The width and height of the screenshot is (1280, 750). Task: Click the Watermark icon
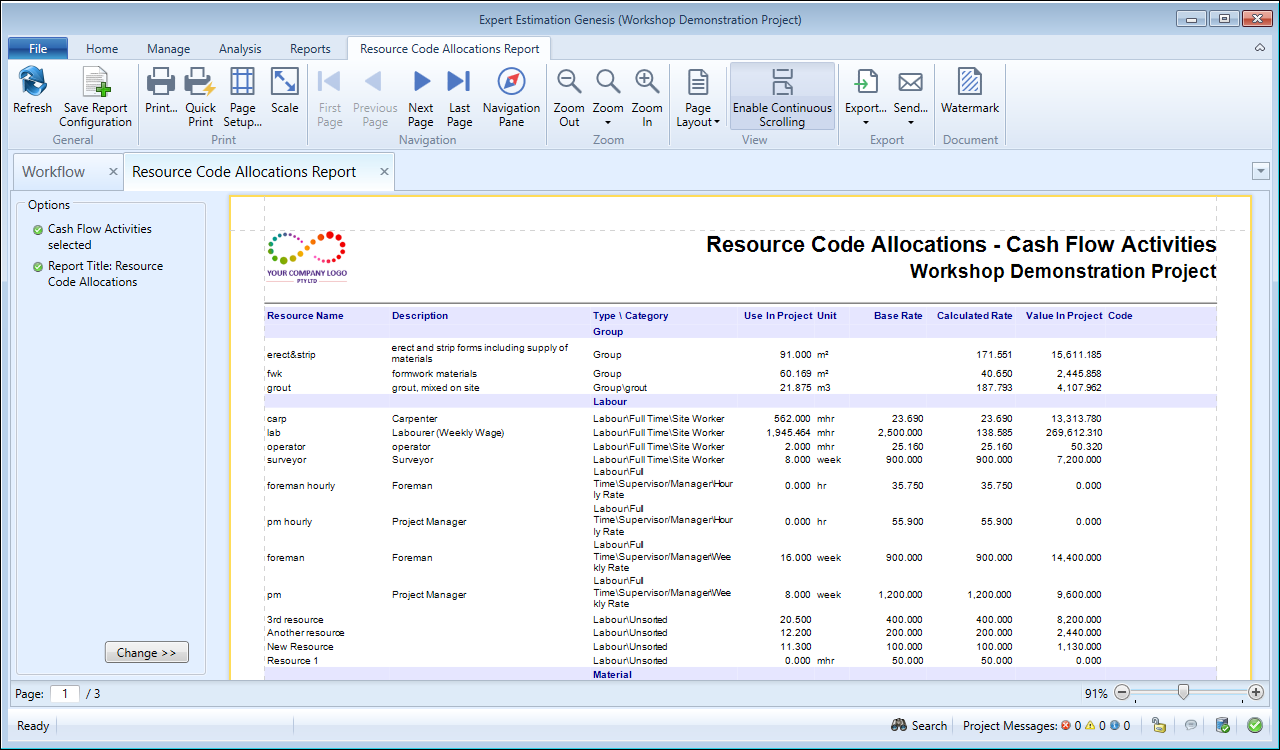[x=969, y=91]
